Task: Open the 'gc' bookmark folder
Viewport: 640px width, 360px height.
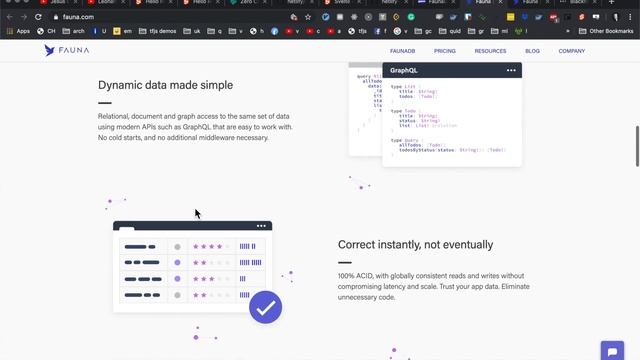Action: click(423, 31)
